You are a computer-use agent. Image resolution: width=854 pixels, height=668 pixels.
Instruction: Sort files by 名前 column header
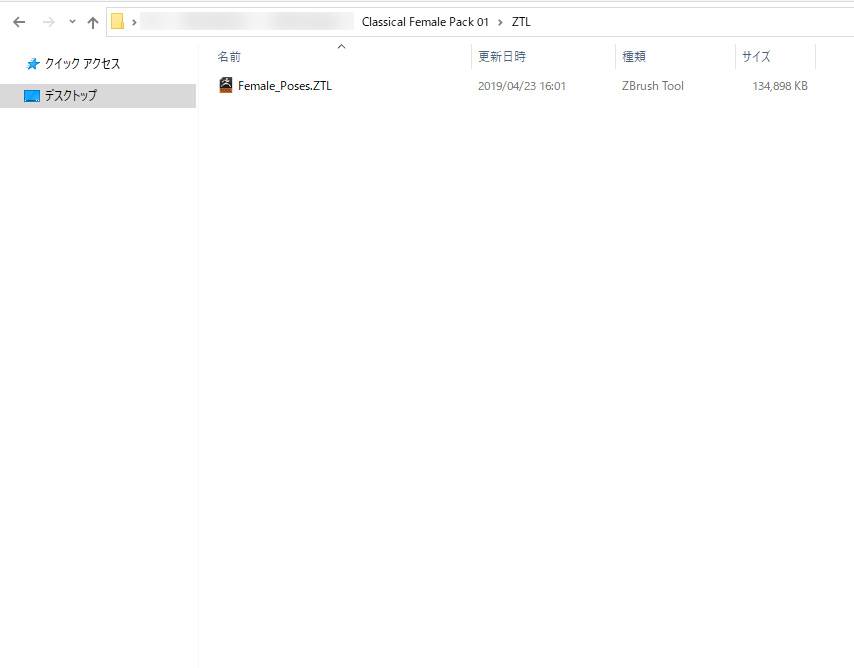(230, 57)
